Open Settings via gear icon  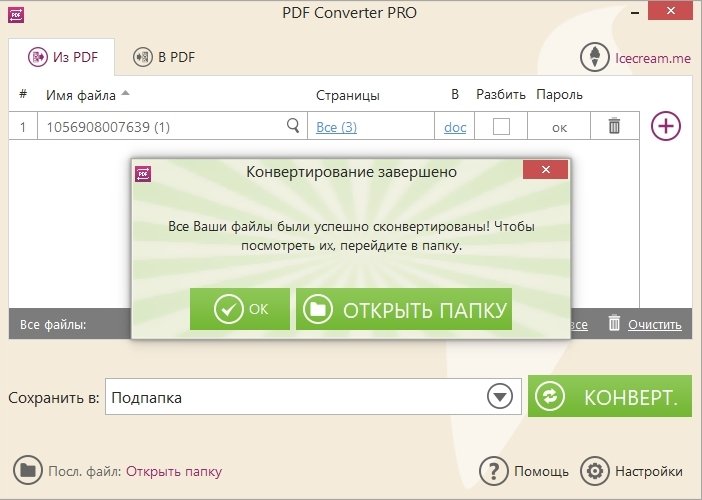click(x=595, y=471)
